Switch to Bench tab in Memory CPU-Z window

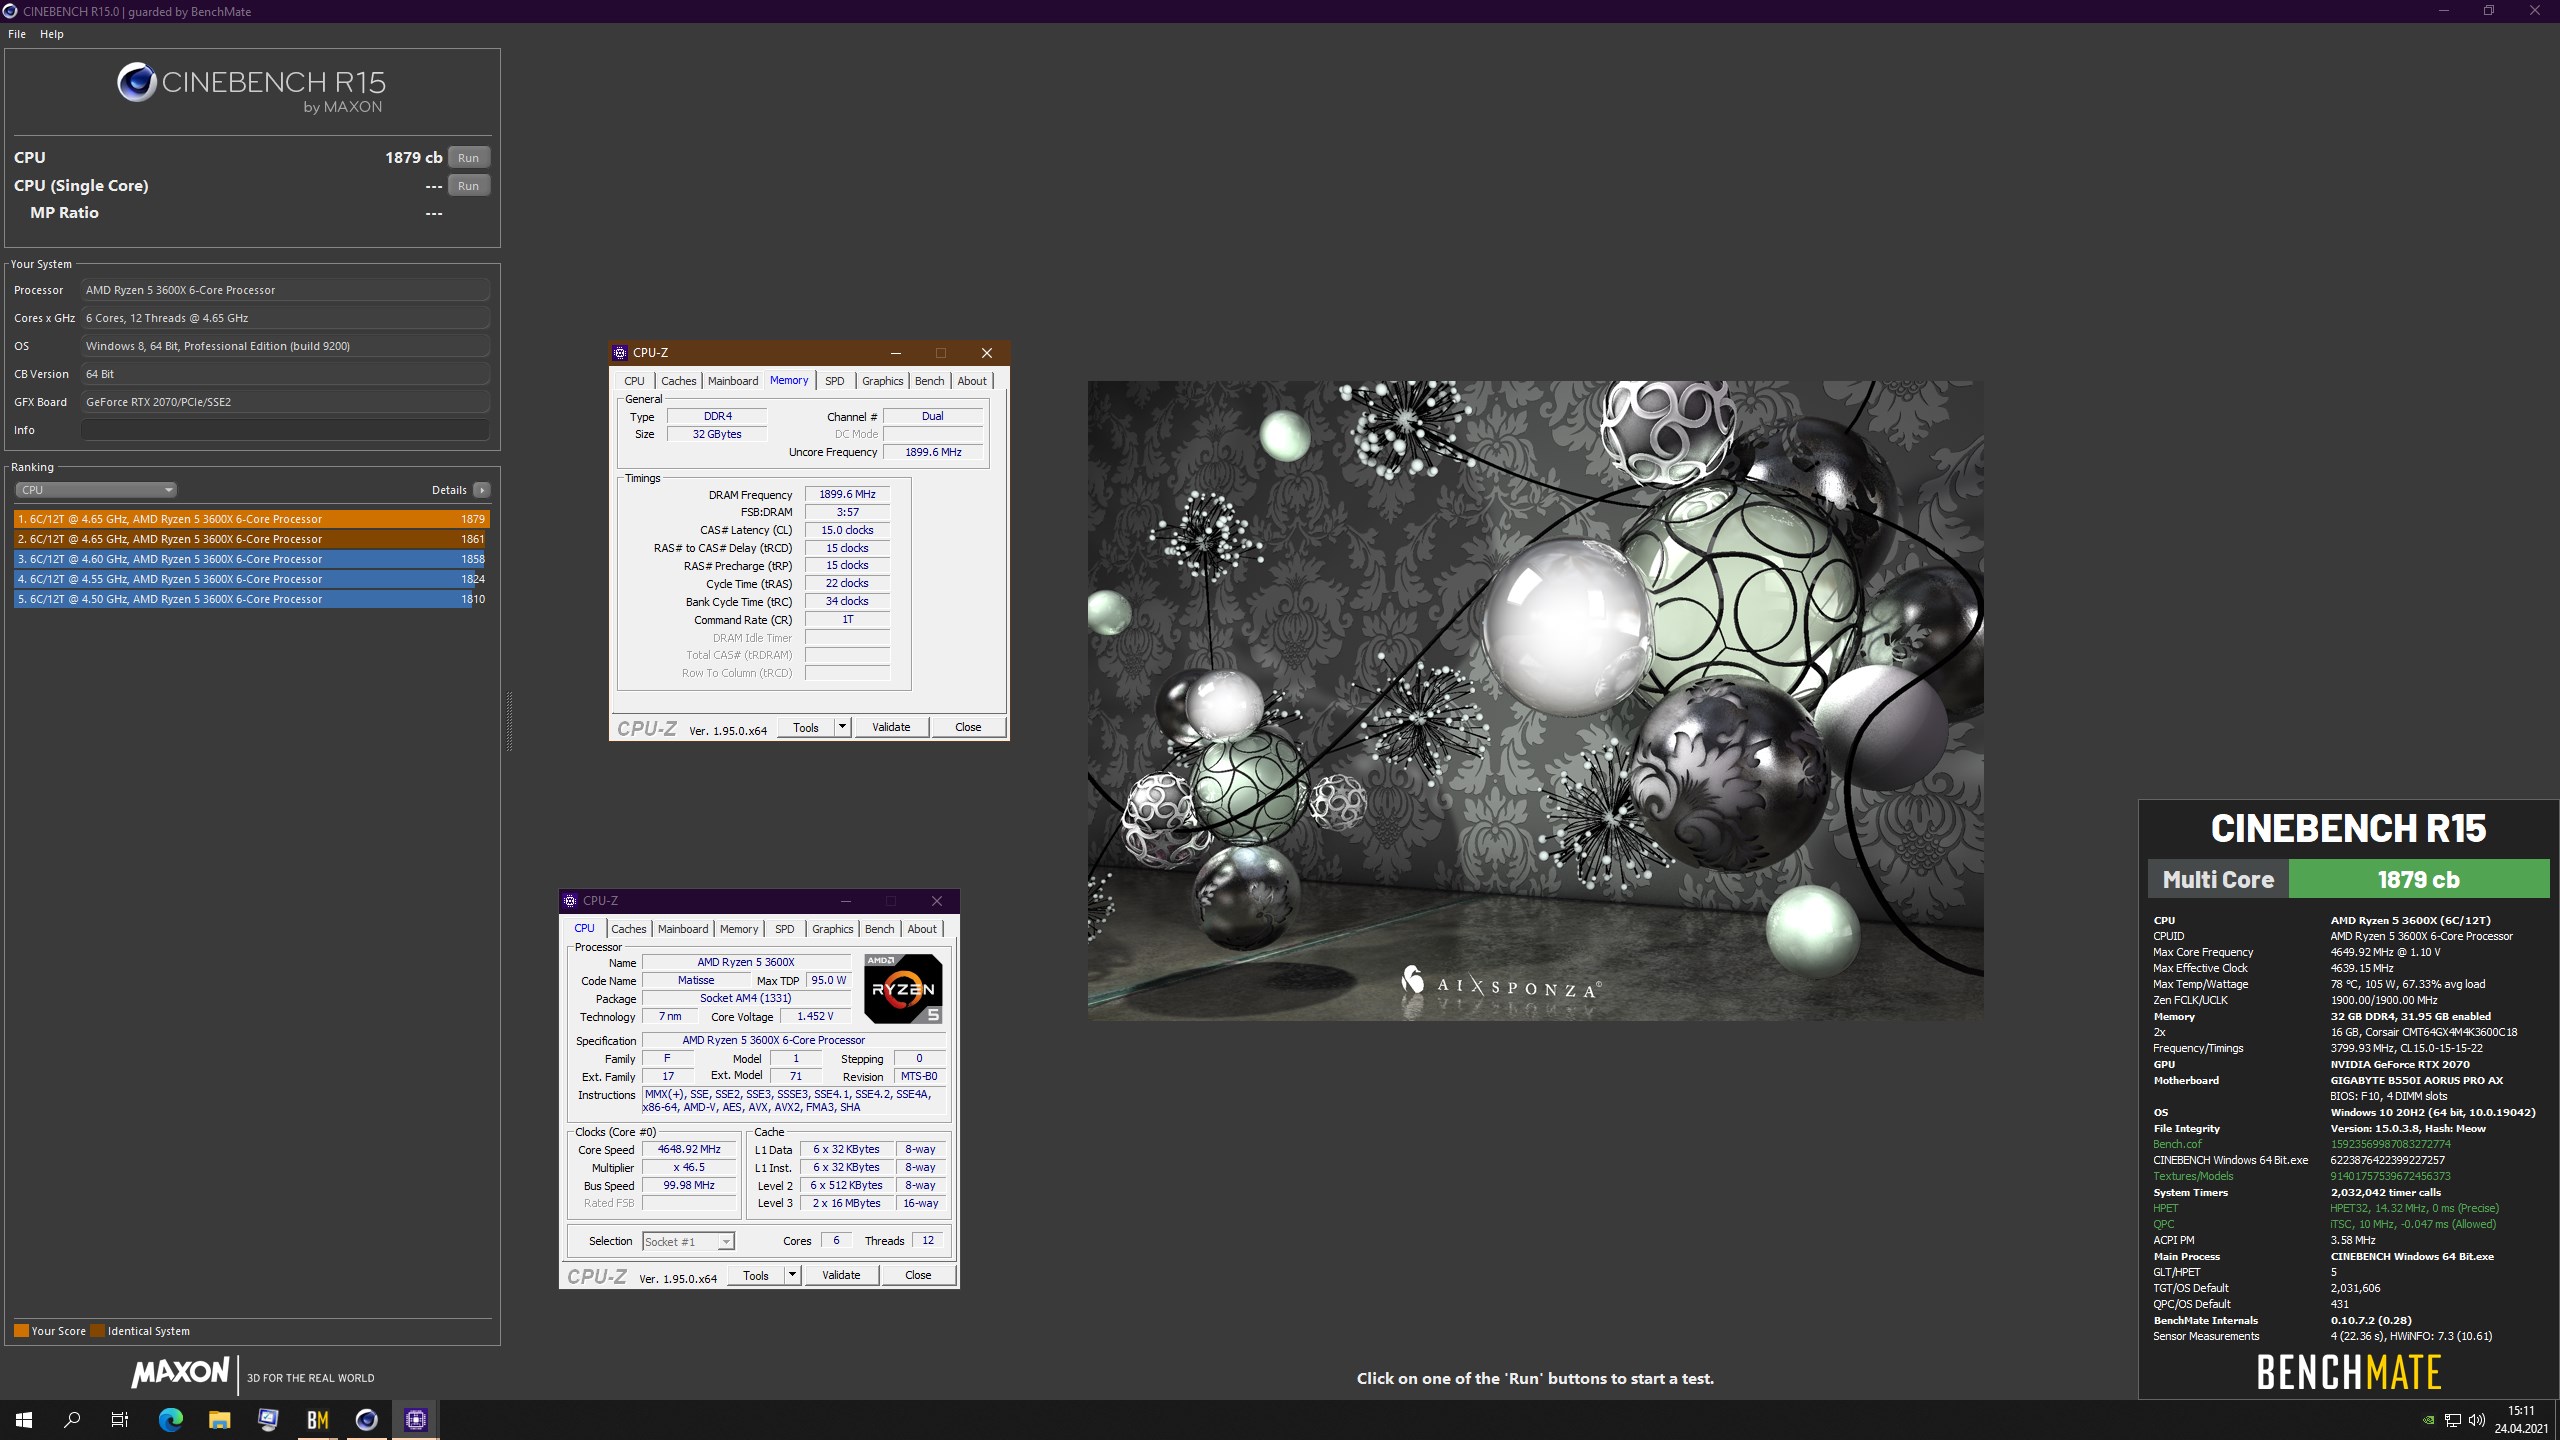(x=929, y=381)
